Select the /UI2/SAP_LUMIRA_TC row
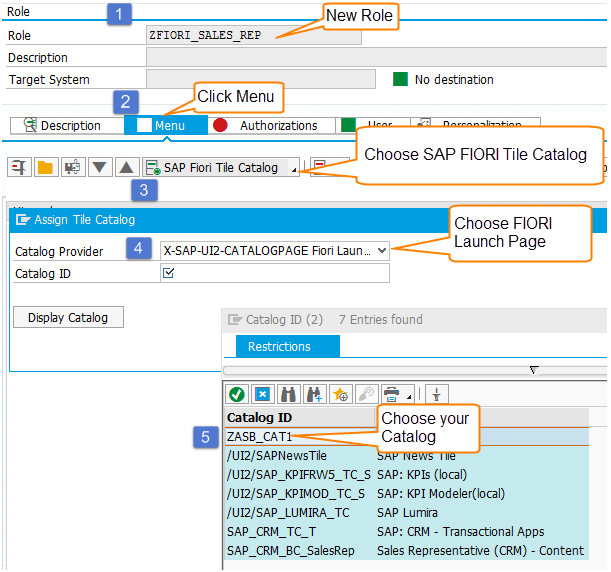Screen dimensions: 611x572 [x=407, y=513]
